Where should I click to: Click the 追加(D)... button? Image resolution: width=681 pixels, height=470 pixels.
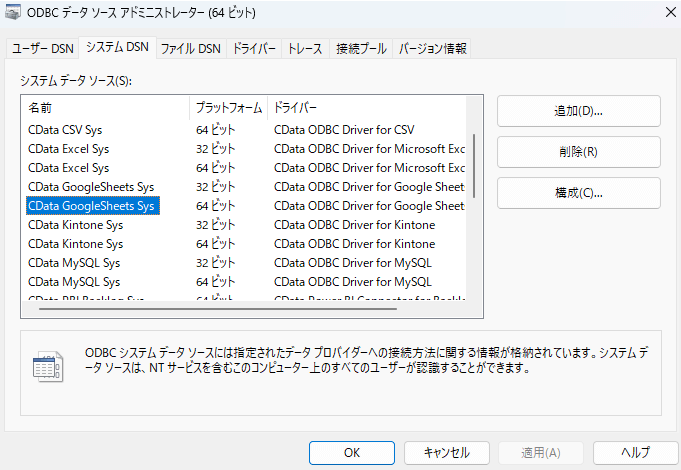click(x=579, y=111)
